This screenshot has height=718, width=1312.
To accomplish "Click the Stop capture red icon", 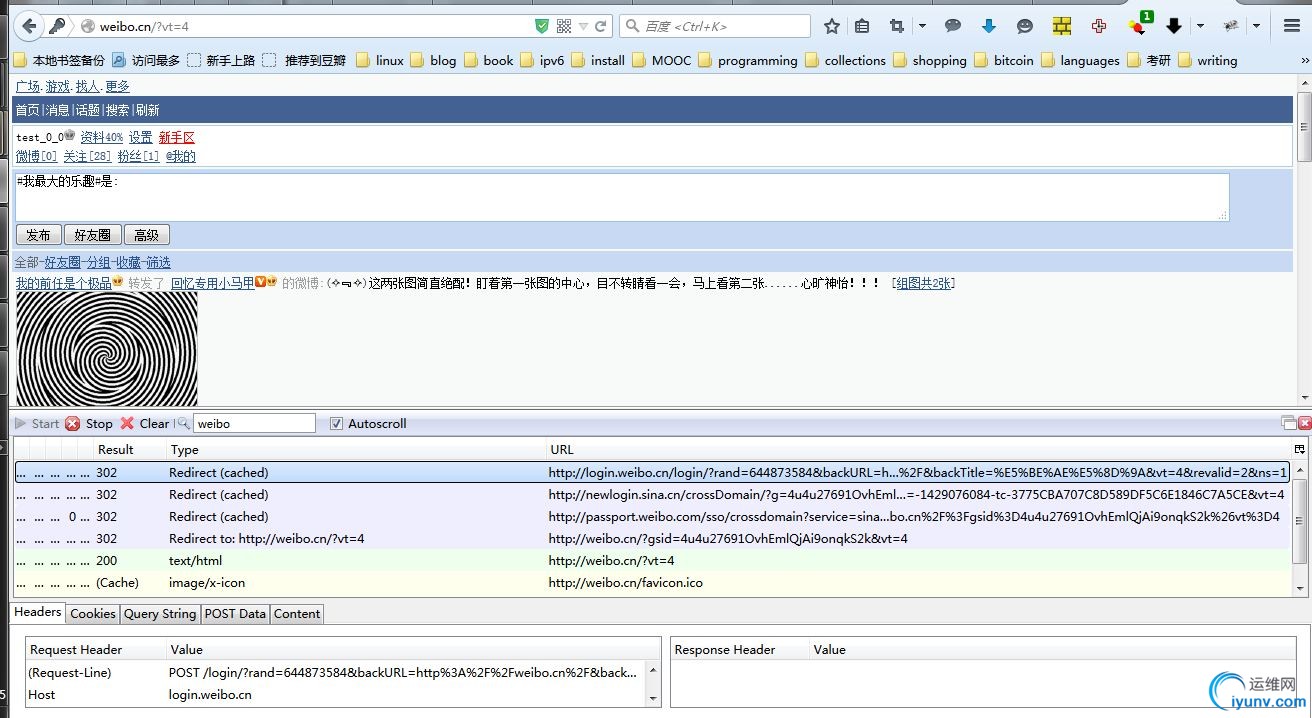I will tap(73, 424).
